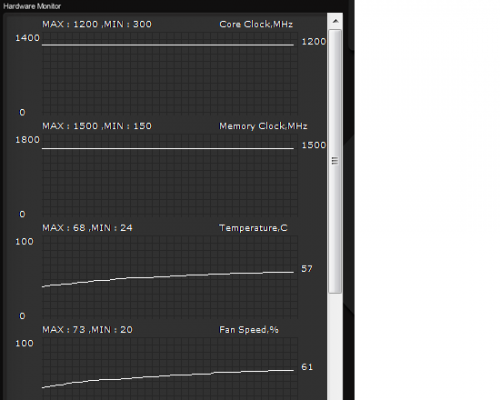This screenshot has height=400, width=500.
Task: Click the Memory Clock graph plot area
Action: [170, 175]
